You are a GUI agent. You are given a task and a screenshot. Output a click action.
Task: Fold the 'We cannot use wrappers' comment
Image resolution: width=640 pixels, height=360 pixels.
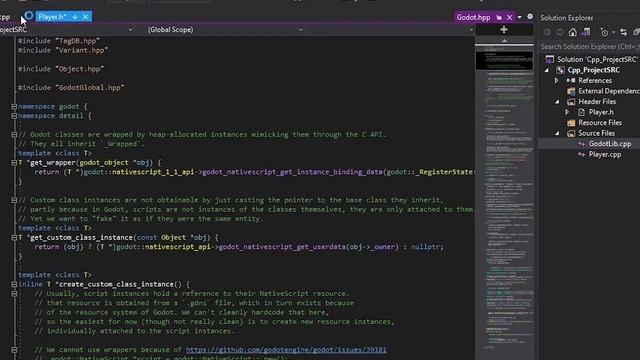[x=14, y=350]
